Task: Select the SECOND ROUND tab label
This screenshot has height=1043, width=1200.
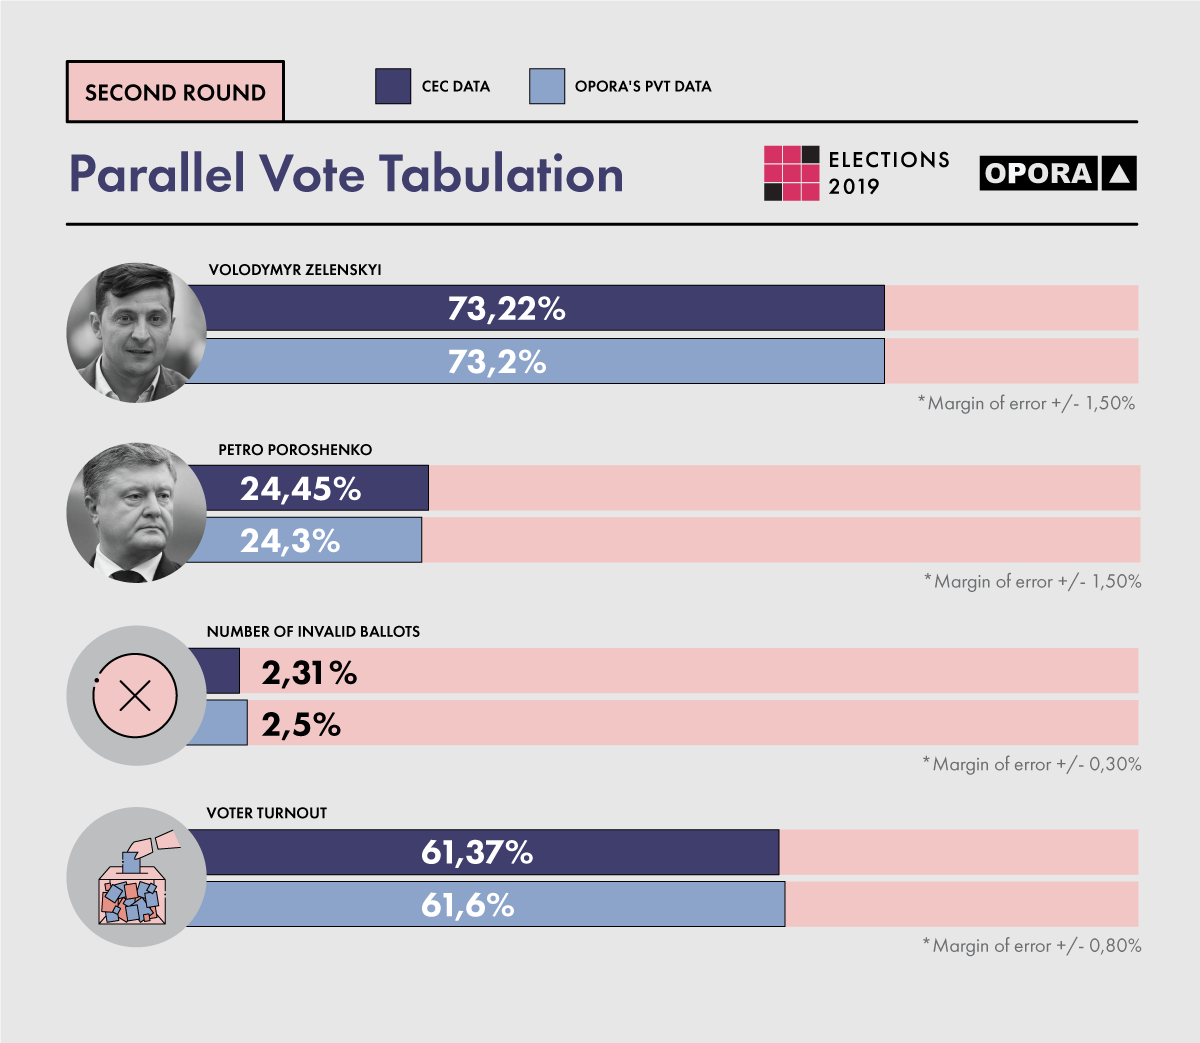Action: [x=175, y=93]
